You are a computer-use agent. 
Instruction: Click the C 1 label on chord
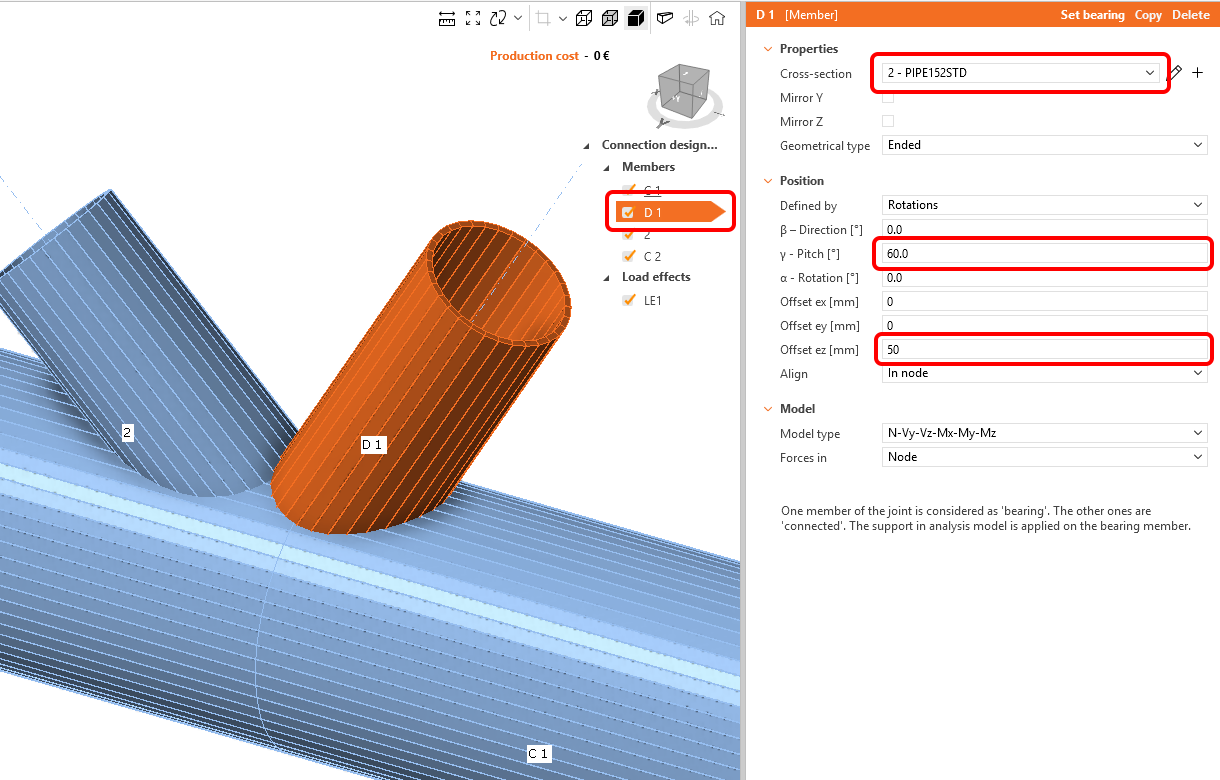click(x=538, y=753)
